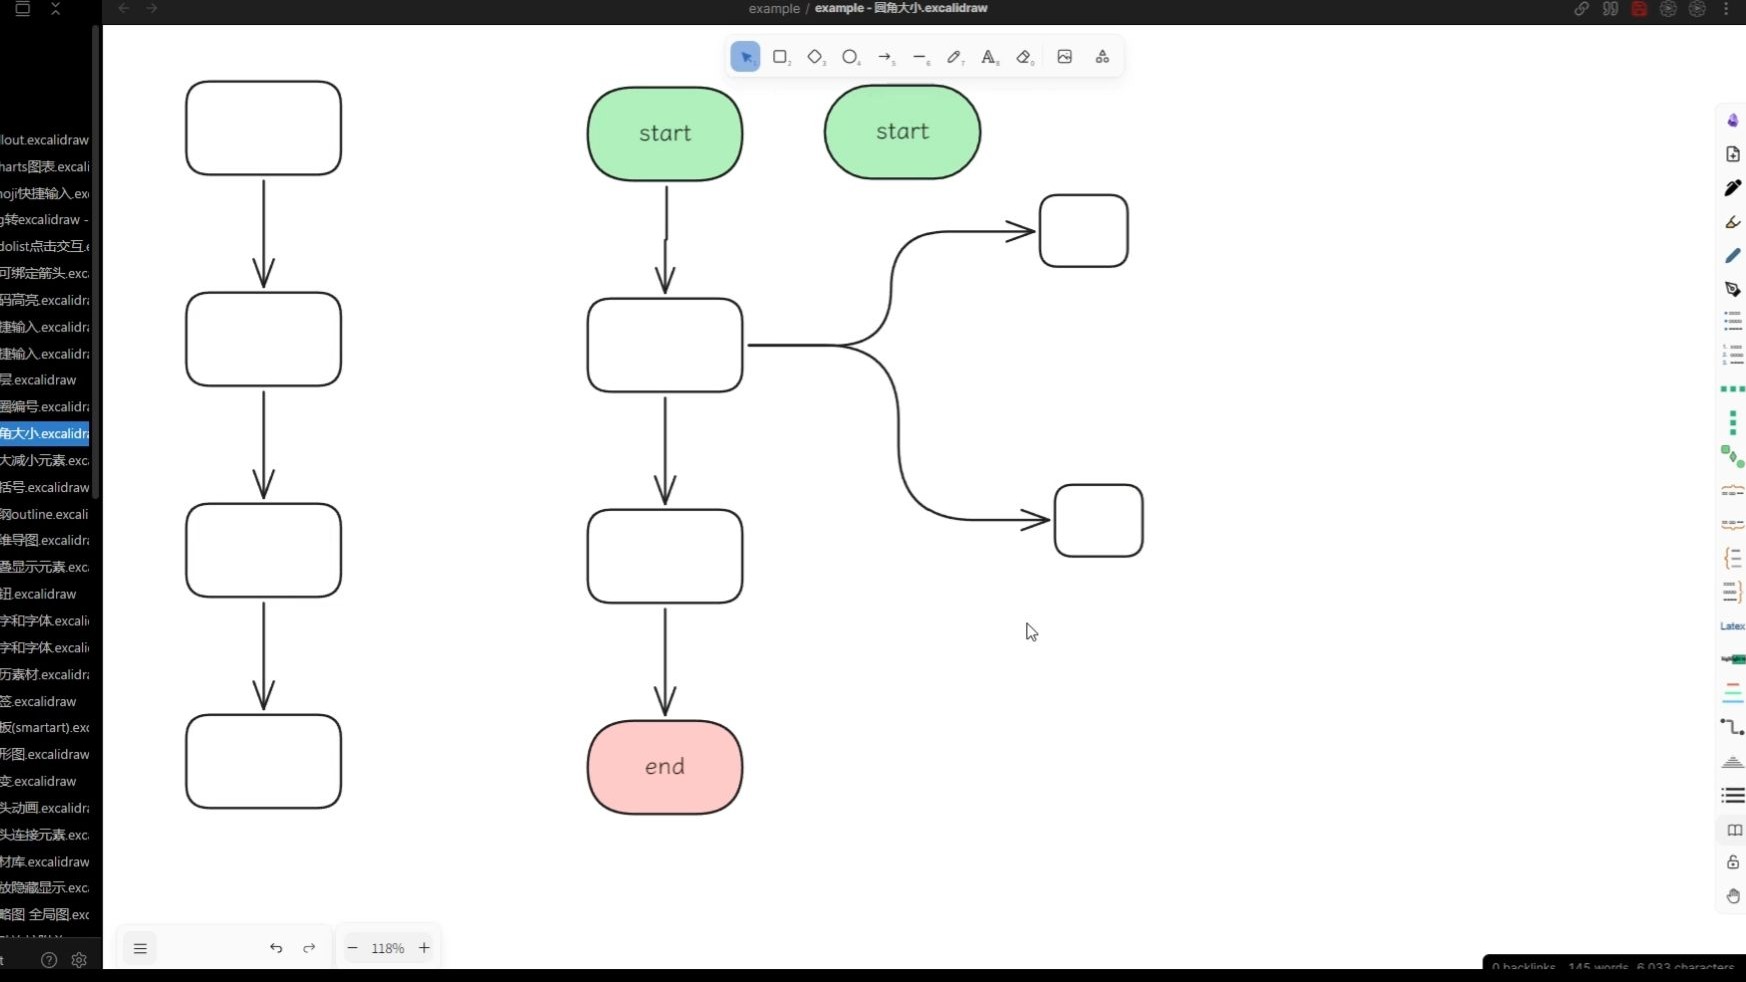Click the second green start node
Viewport: 1746px width, 982px height.
point(902,132)
